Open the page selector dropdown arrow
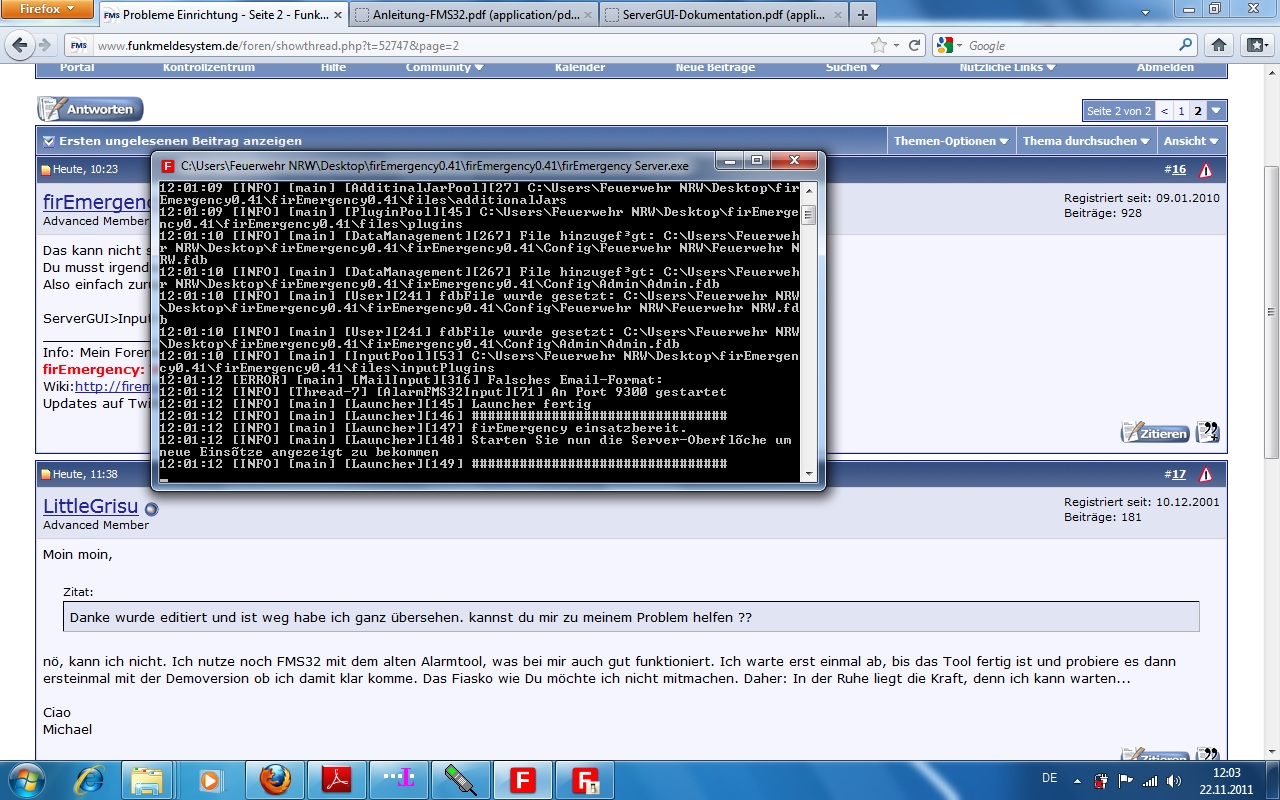Screen dimensions: 1280x800 [x=1216, y=111]
